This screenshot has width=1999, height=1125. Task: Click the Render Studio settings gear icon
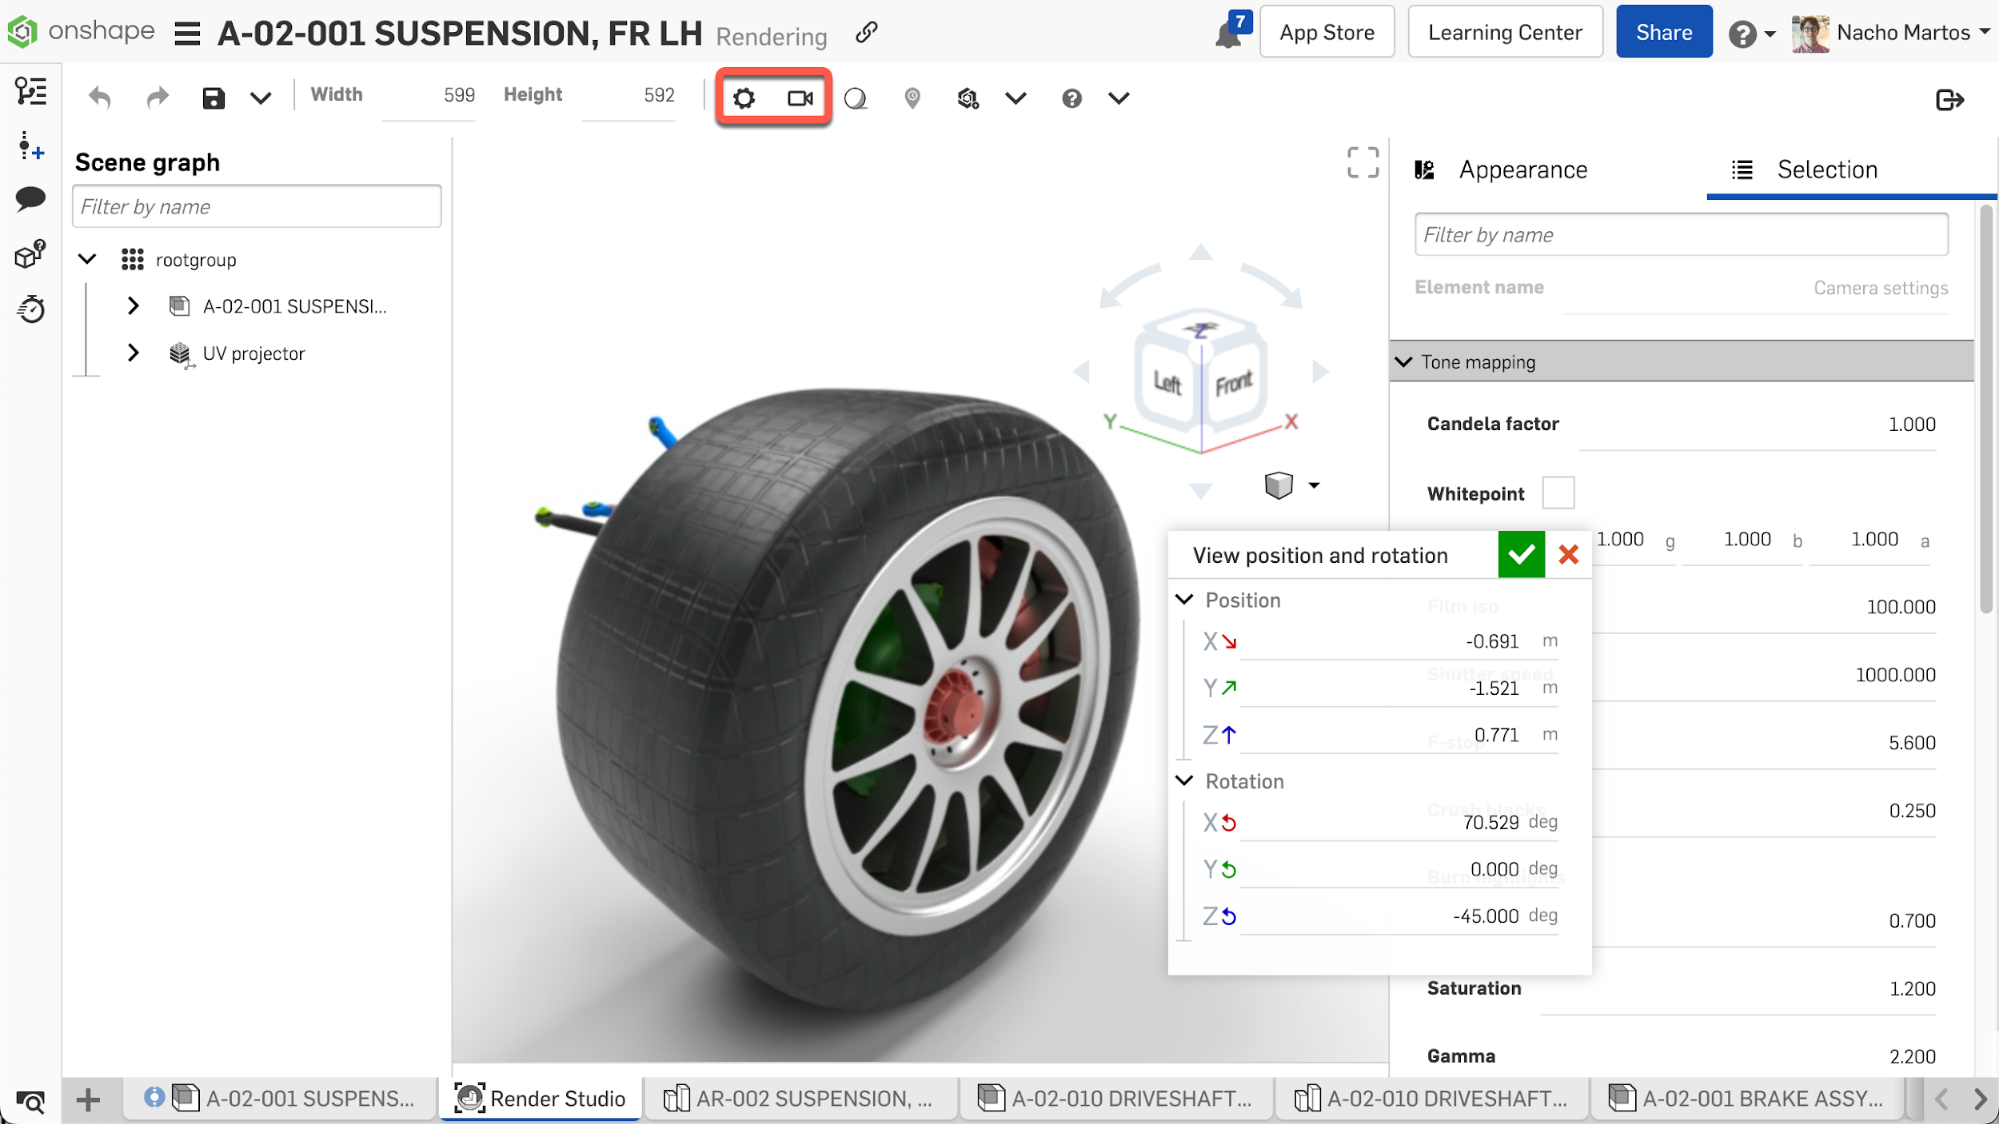click(744, 96)
